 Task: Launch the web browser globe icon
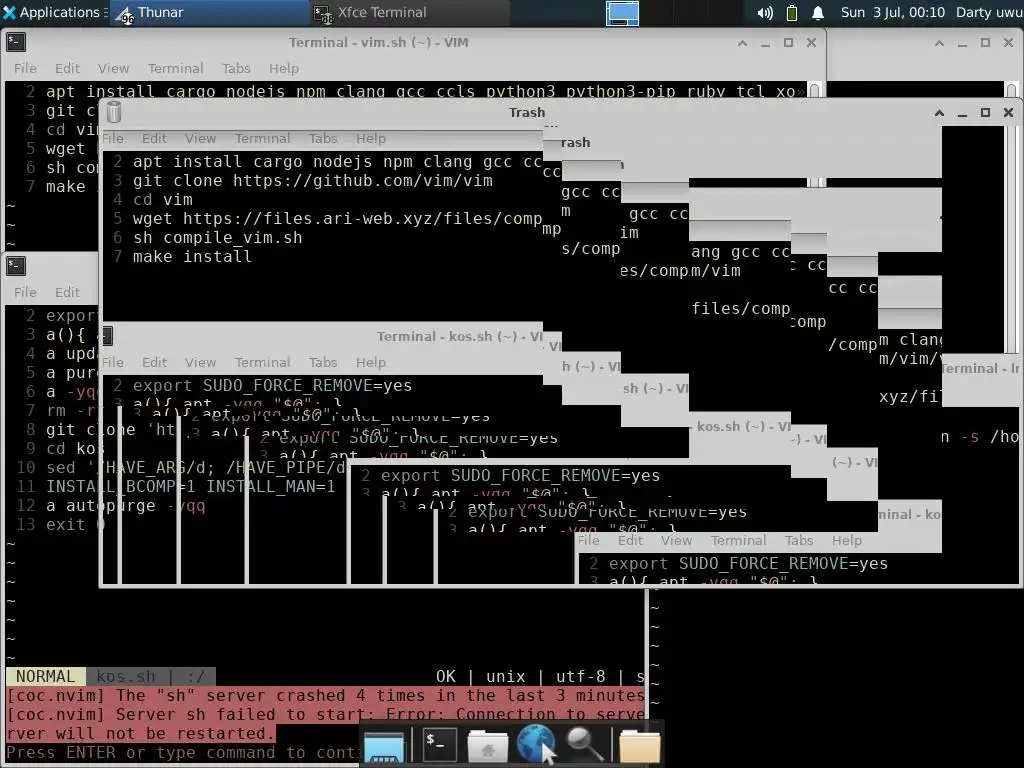click(536, 744)
